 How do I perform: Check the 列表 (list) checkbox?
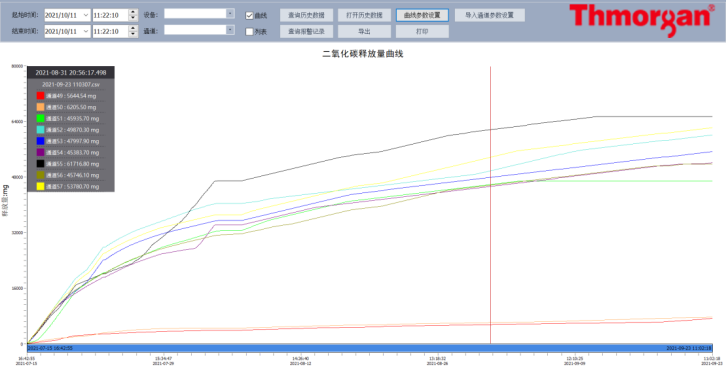249,32
